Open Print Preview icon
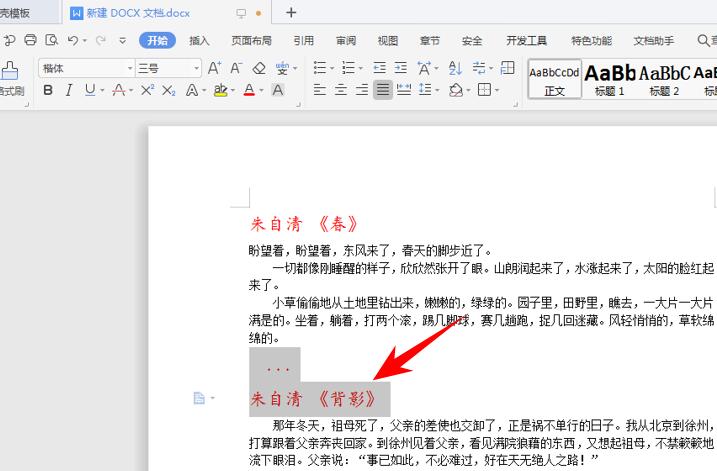717x471 pixels. tap(52, 40)
